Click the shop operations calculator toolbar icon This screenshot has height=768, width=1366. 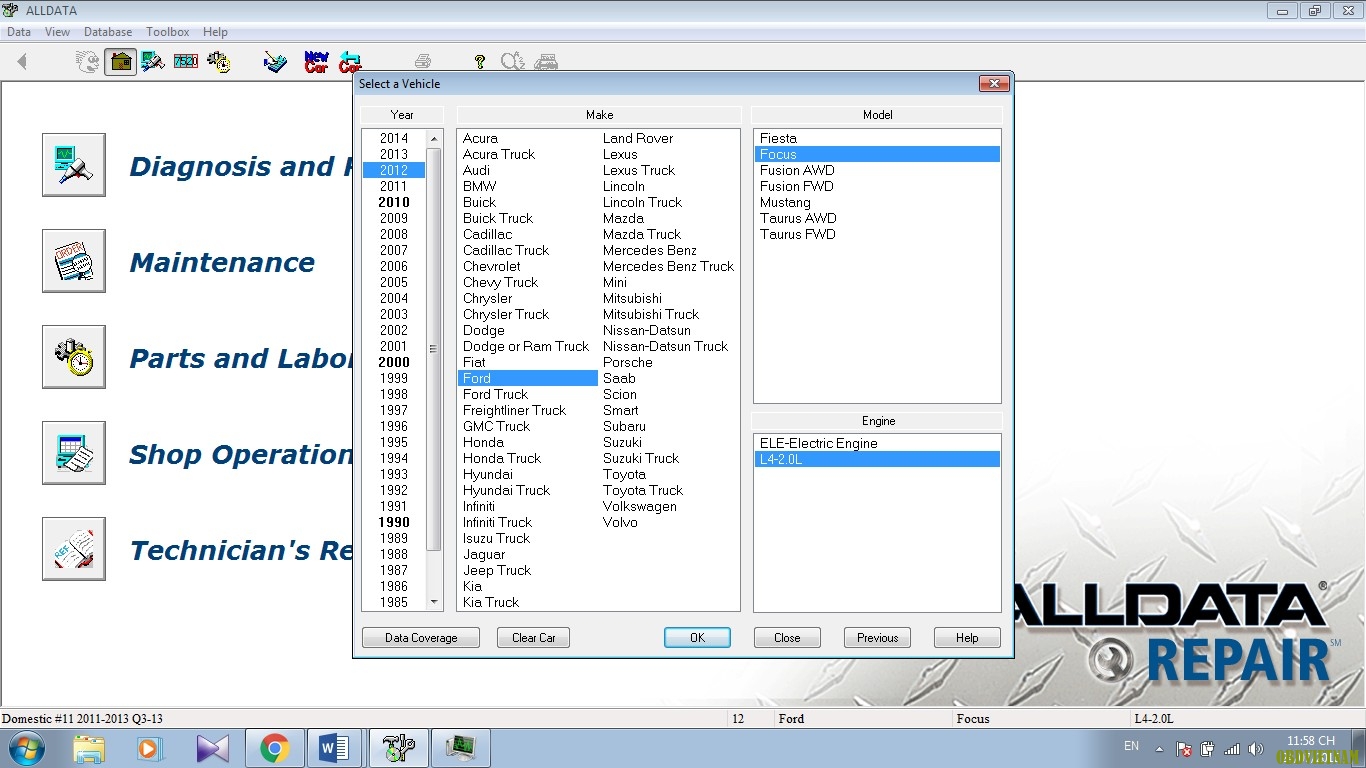[274, 62]
